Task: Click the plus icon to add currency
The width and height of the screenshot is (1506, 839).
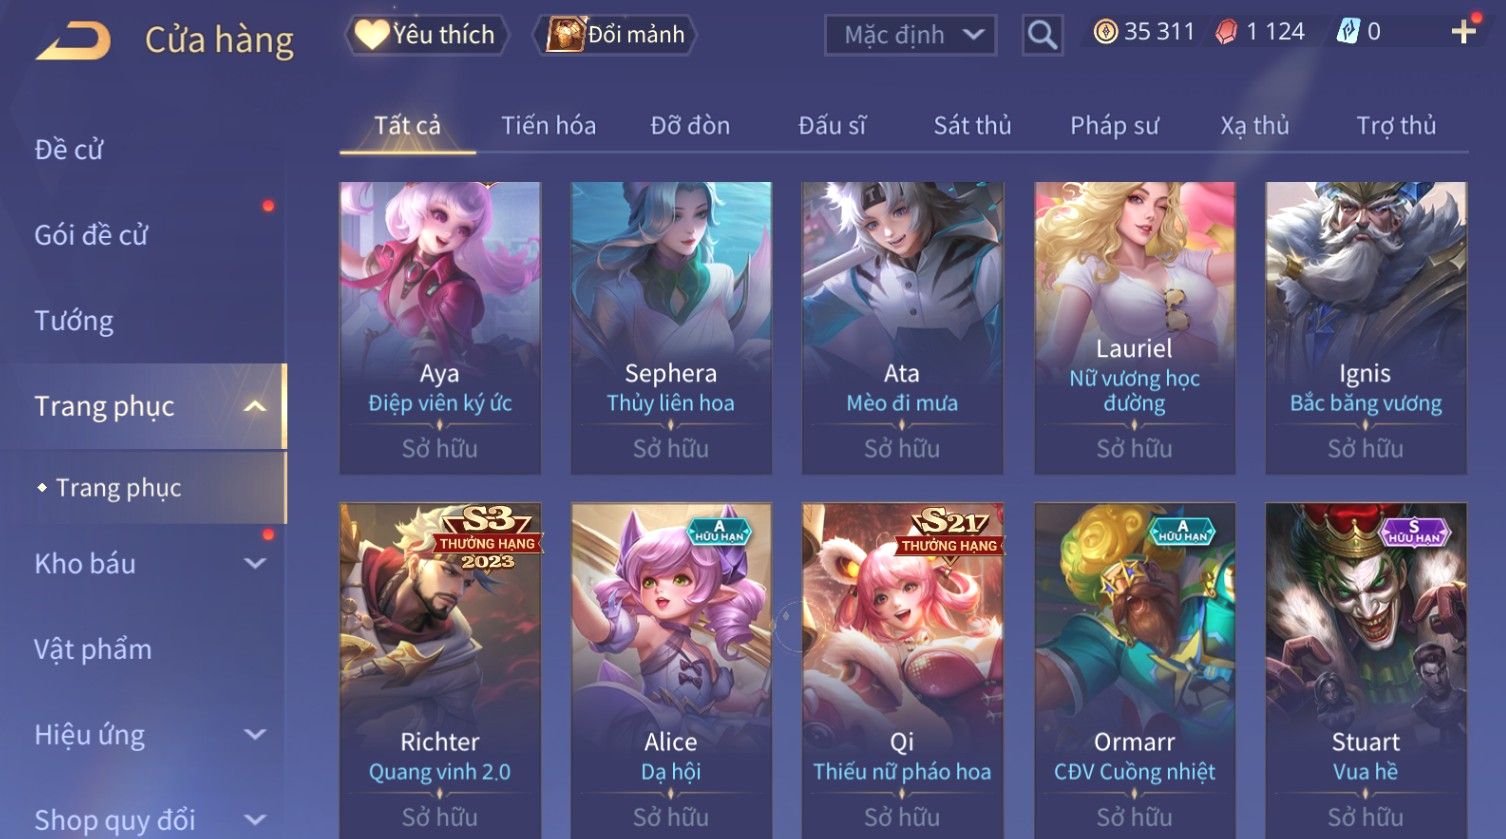Action: [x=1464, y=32]
